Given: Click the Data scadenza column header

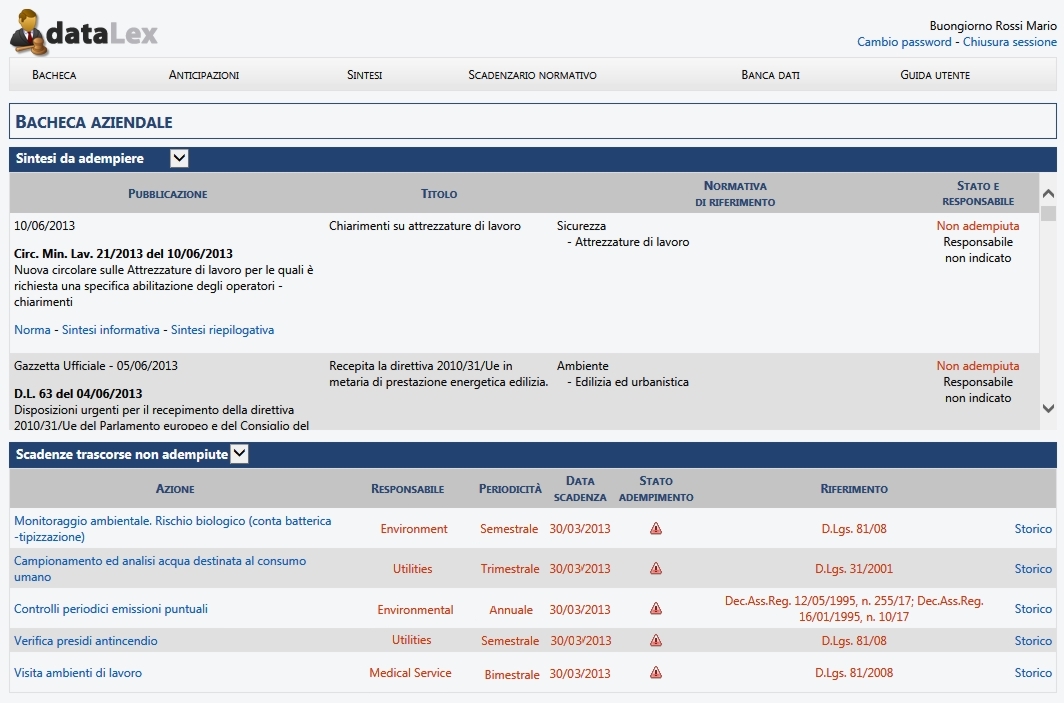Looking at the screenshot, I should tap(580, 489).
